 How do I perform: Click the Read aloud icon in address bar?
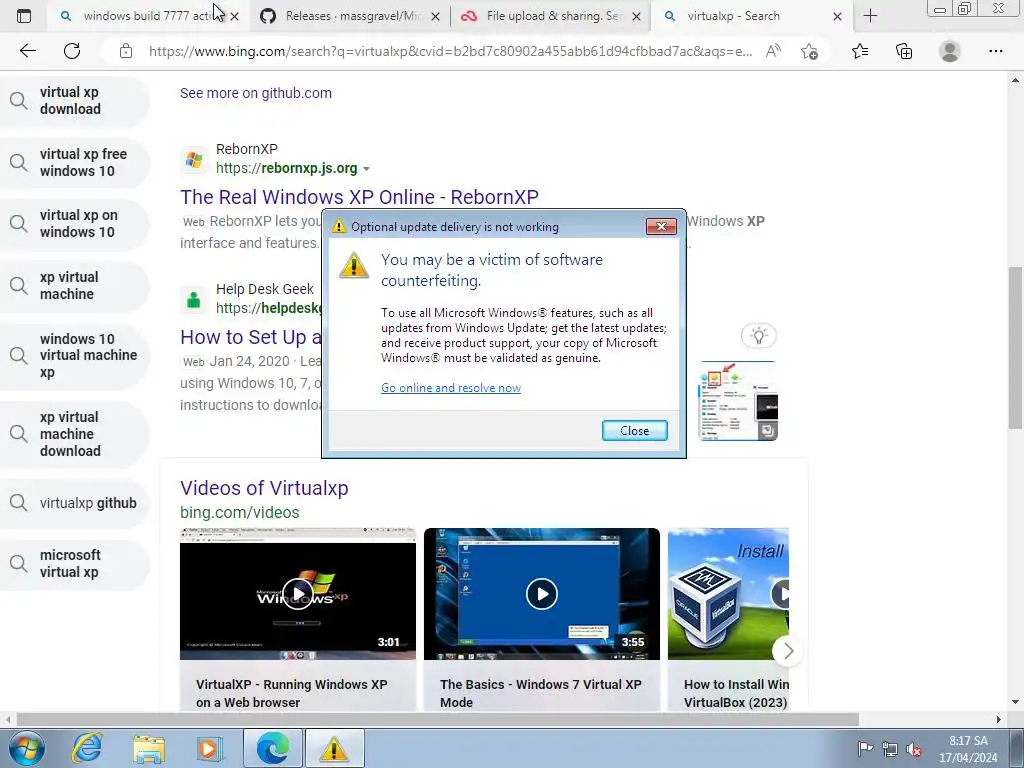coord(773,51)
